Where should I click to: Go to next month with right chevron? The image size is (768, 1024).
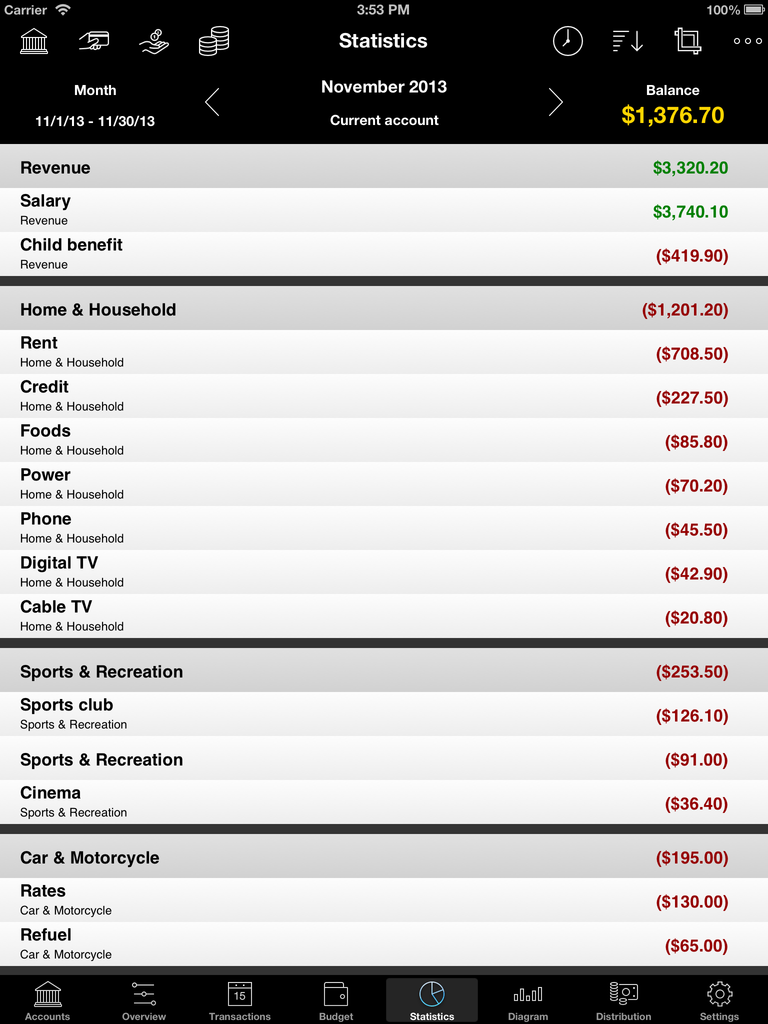click(555, 102)
